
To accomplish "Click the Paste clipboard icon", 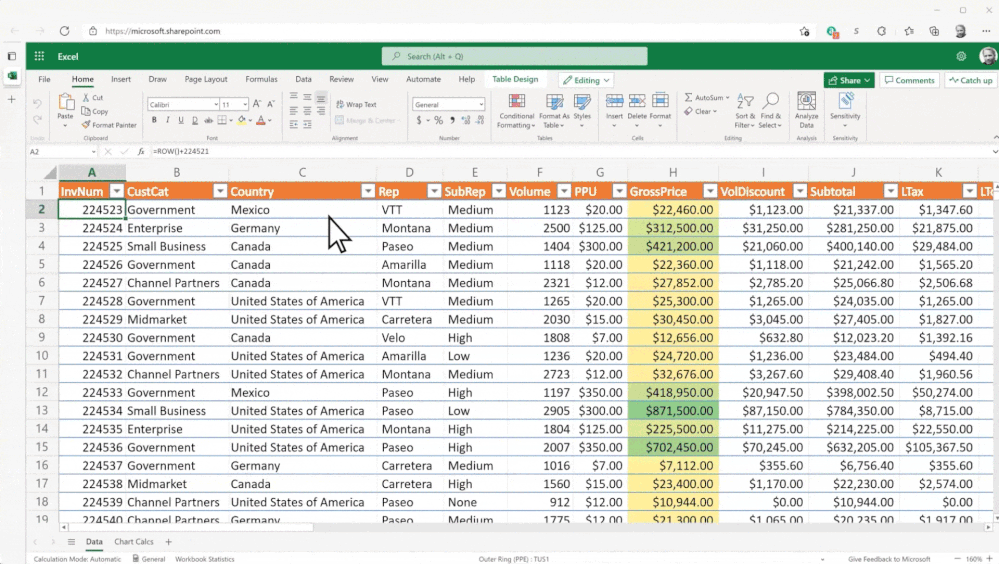I will [x=65, y=102].
